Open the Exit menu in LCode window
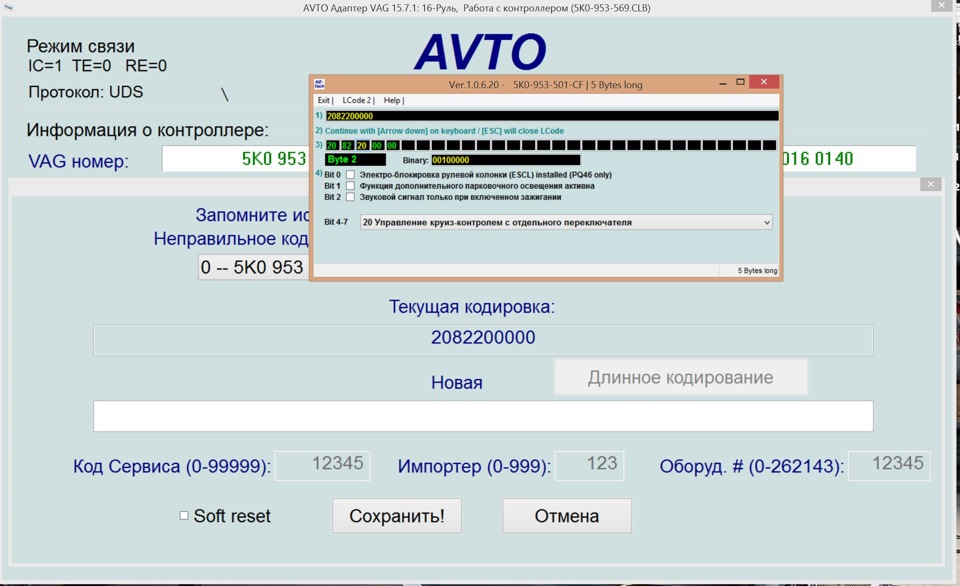 [x=324, y=100]
